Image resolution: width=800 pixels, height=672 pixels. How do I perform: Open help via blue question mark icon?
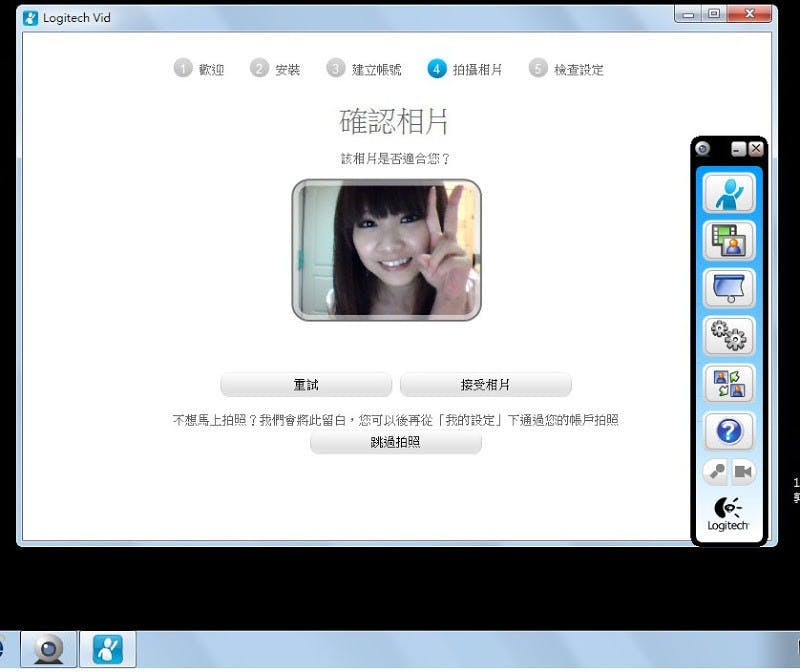[729, 431]
